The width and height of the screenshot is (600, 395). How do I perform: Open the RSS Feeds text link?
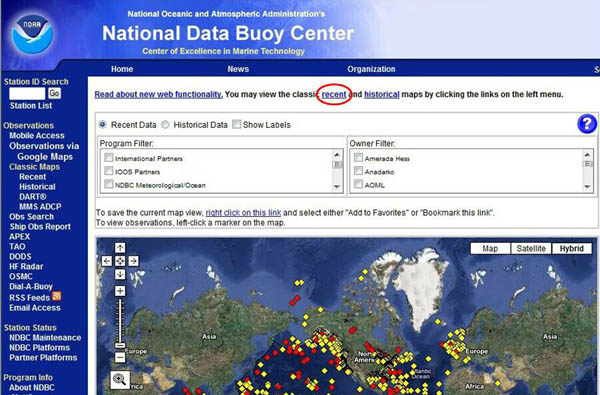coord(29,298)
